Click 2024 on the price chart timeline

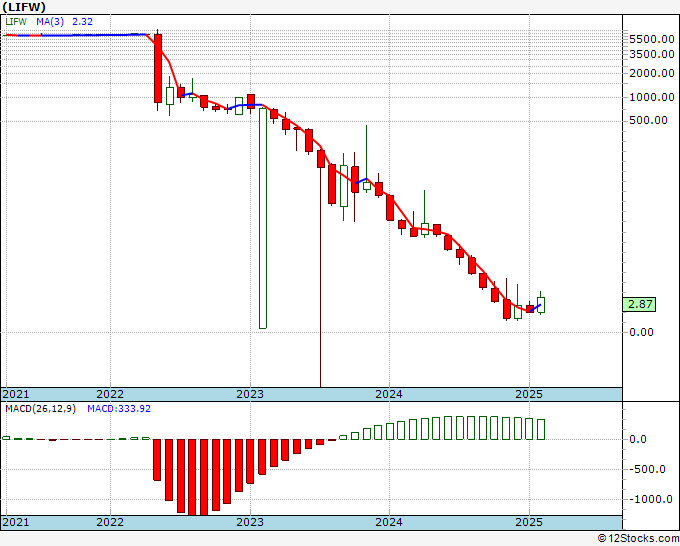pos(389,394)
